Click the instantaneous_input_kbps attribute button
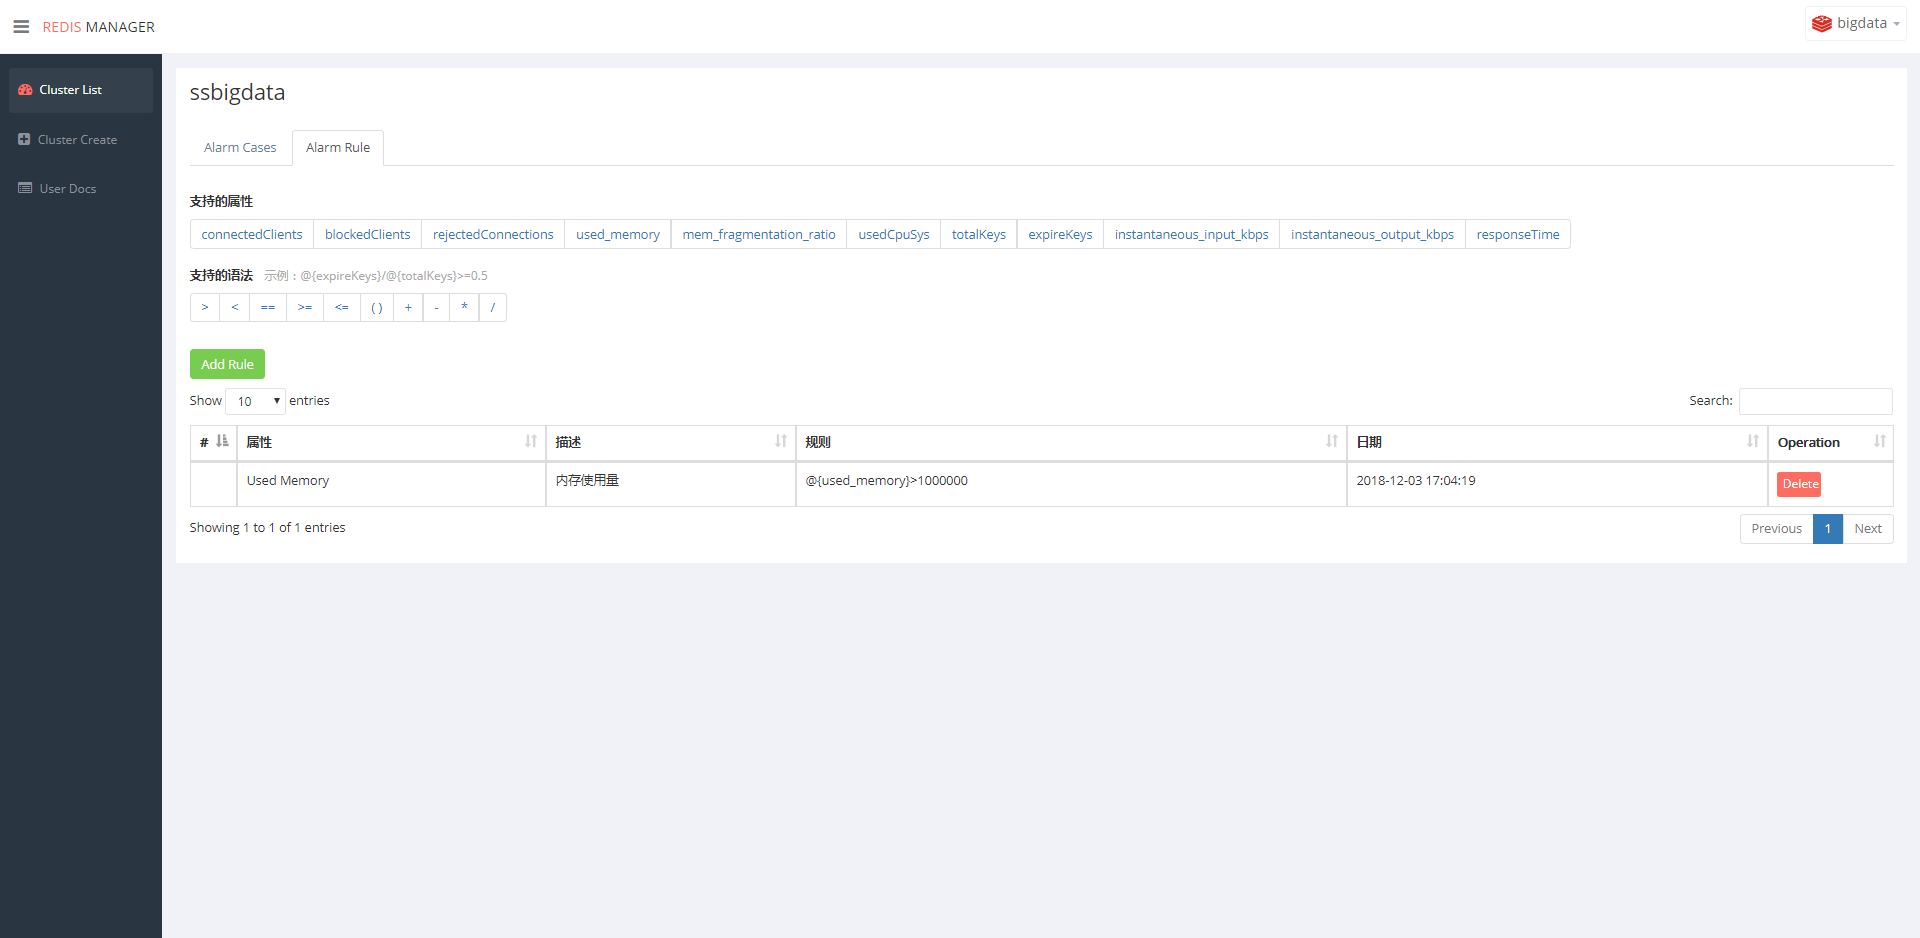 tap(1191, 234)
